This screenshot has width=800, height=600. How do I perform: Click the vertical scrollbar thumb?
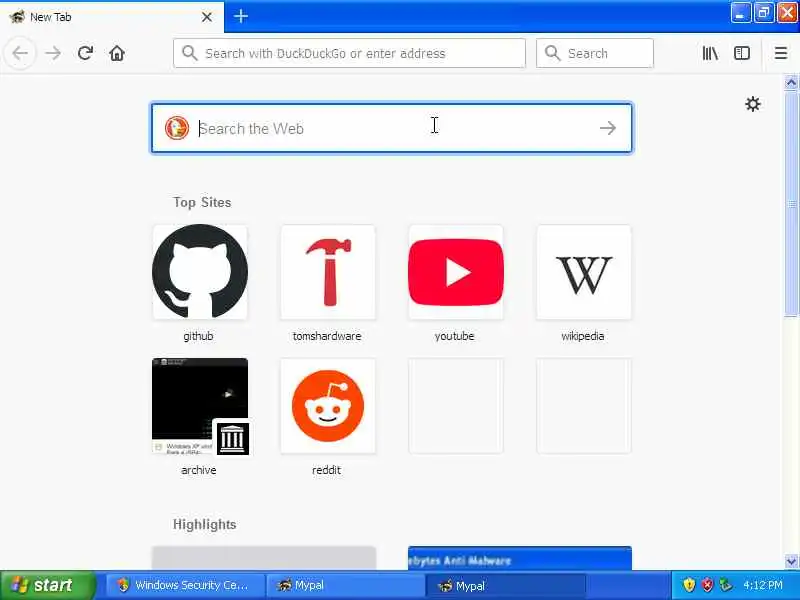coord(791,204)
